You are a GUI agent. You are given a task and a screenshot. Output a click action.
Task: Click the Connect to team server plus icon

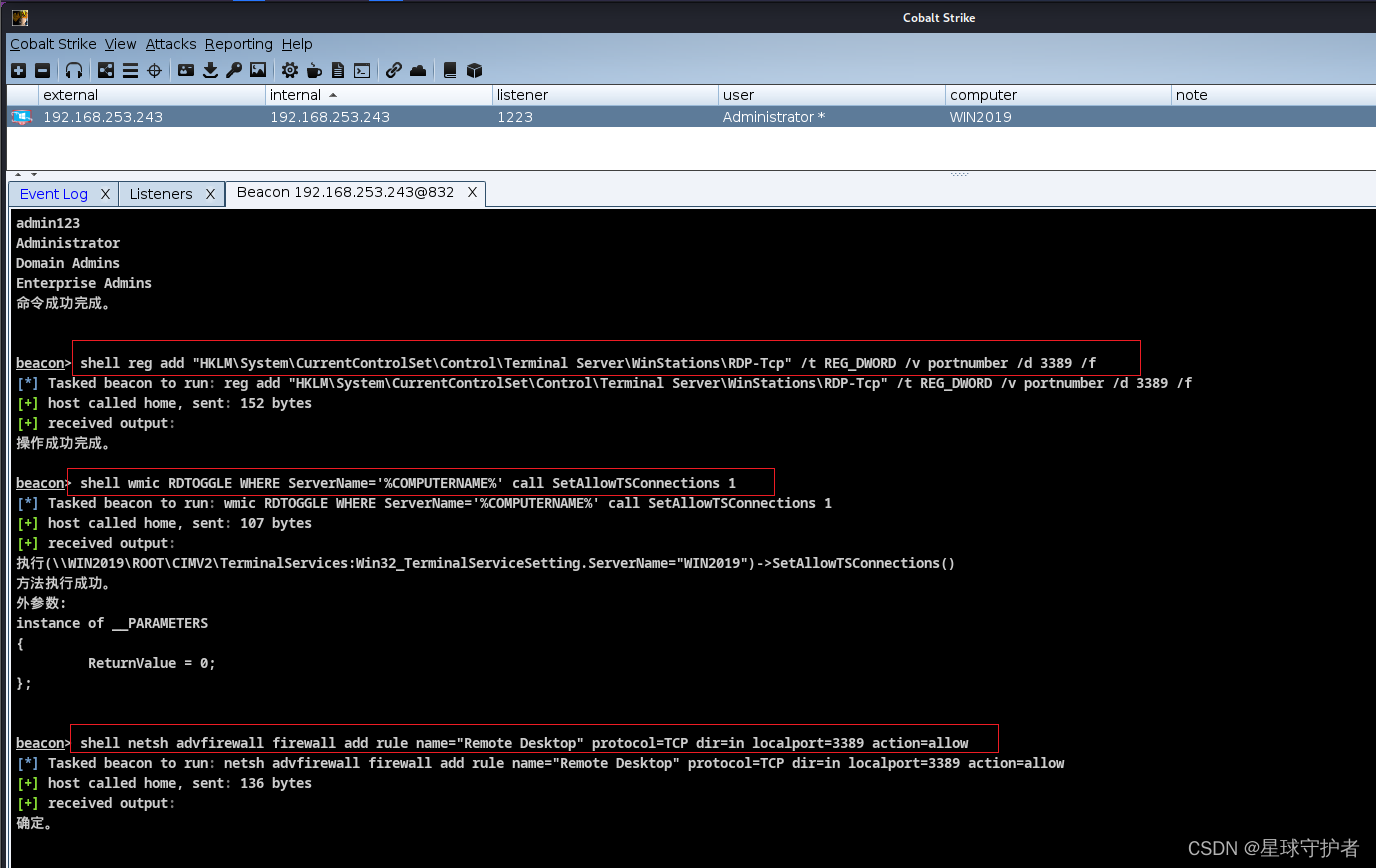coord(18,70)
